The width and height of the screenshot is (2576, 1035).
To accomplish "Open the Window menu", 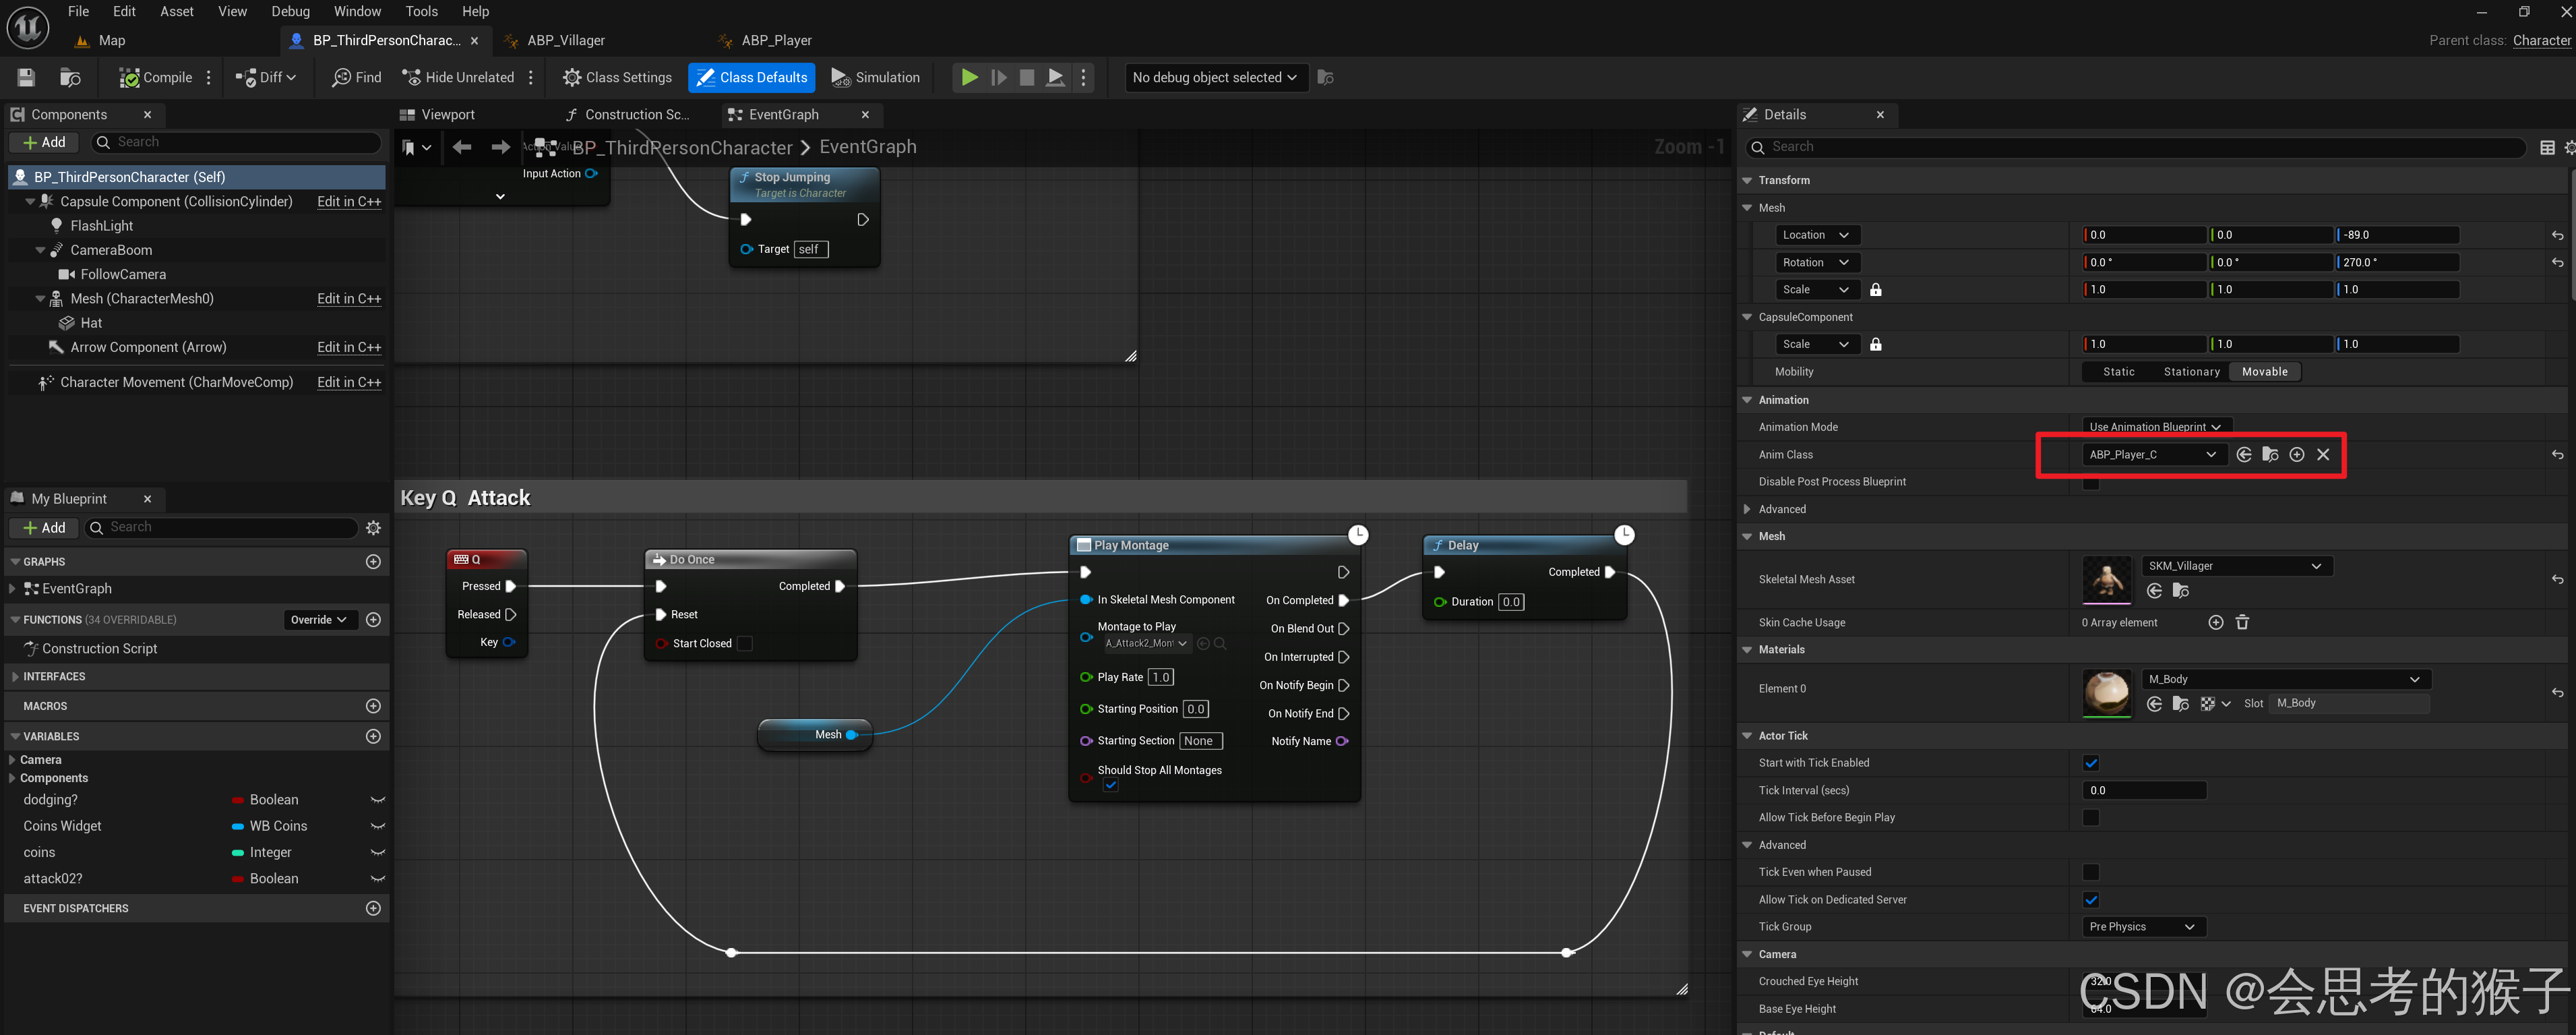I will coord(357,11).
